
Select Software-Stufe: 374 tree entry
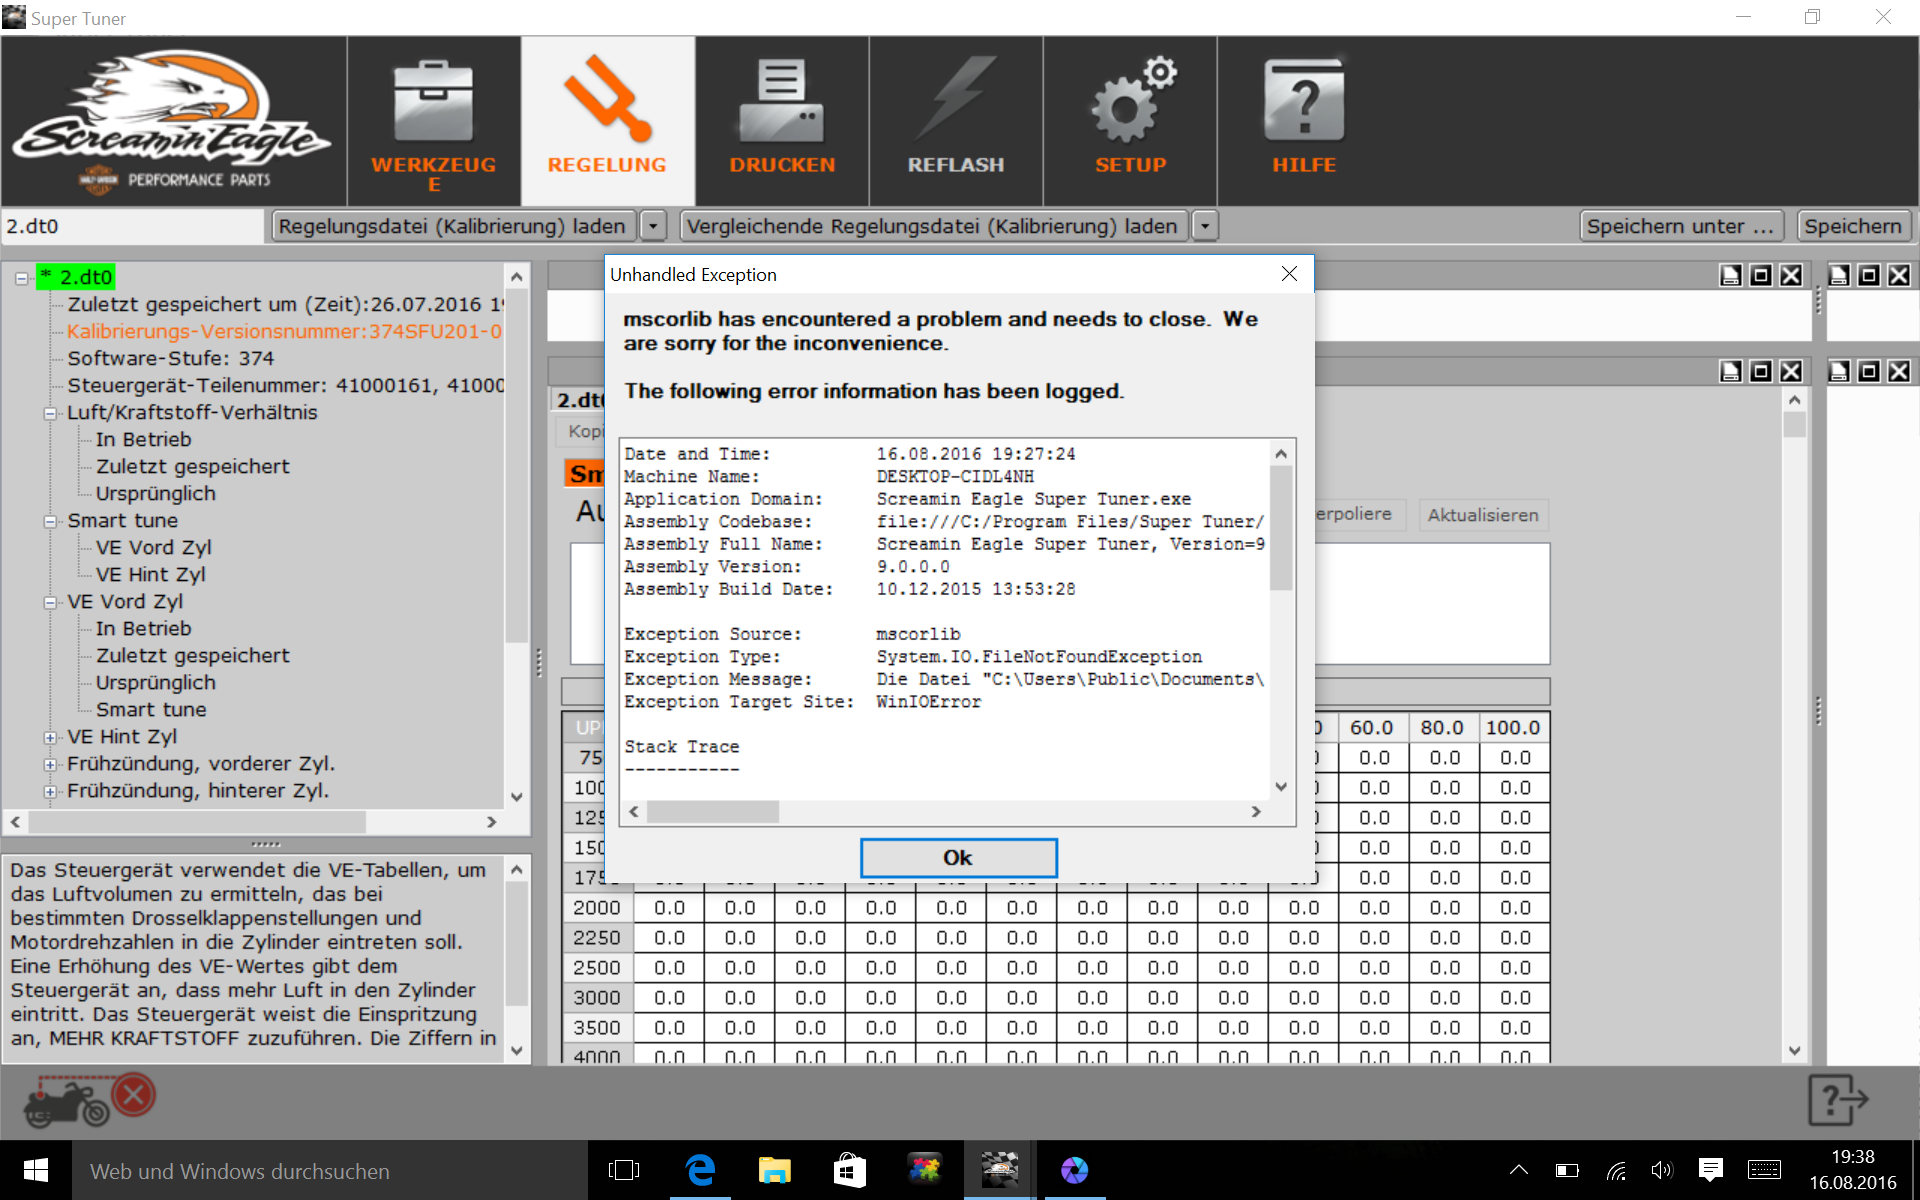(x=170, y=358)
